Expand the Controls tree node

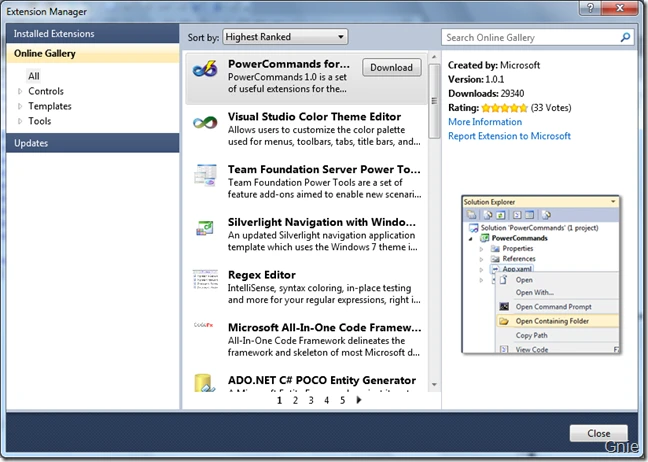click(20, 91)
